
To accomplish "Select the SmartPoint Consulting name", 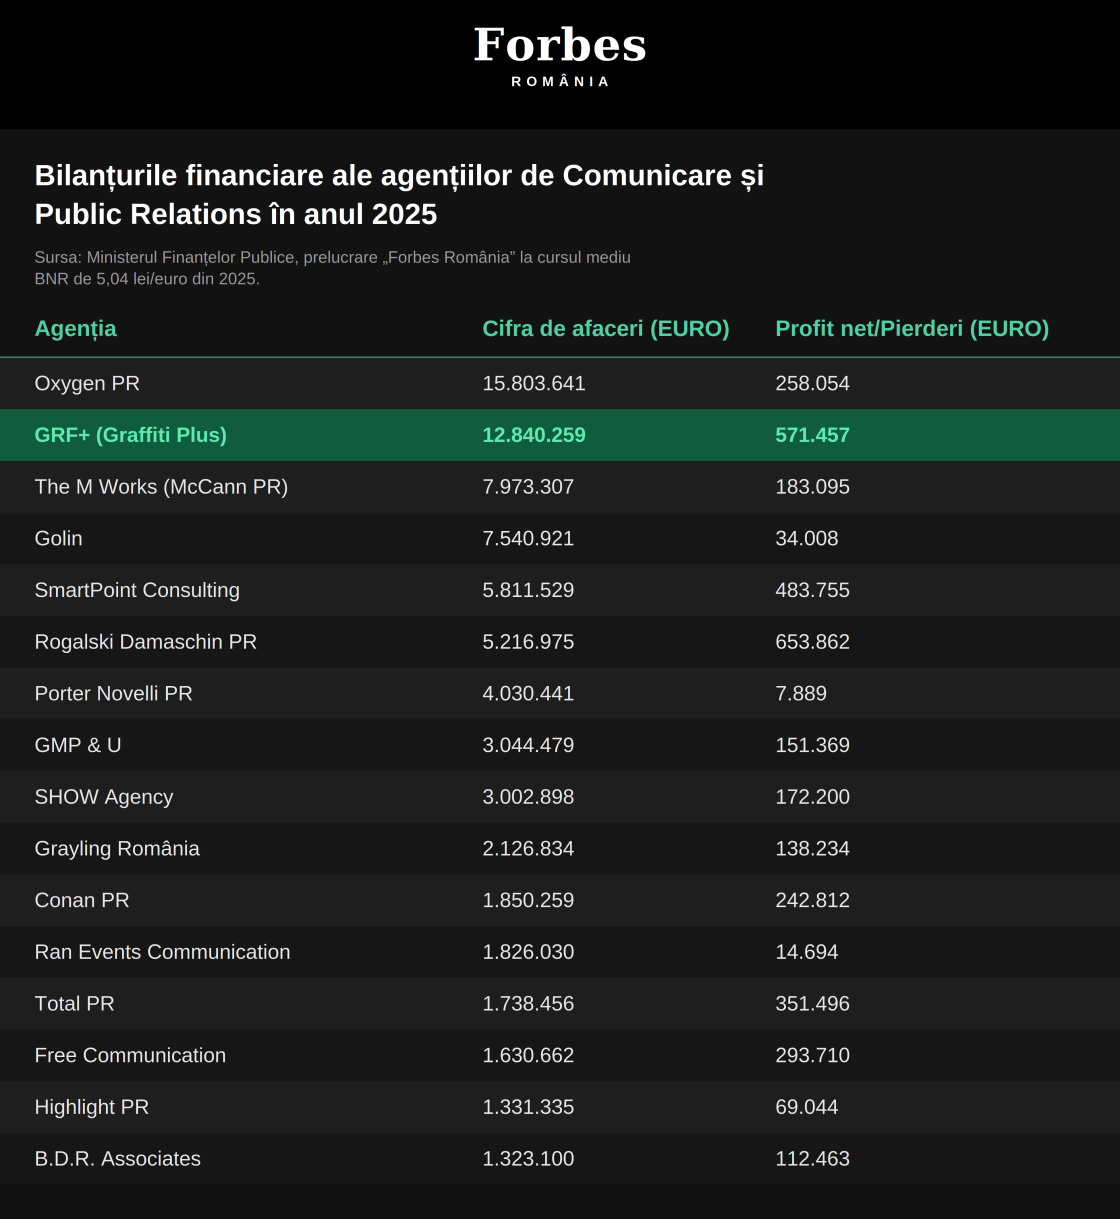I will click(x=137, y=590).
